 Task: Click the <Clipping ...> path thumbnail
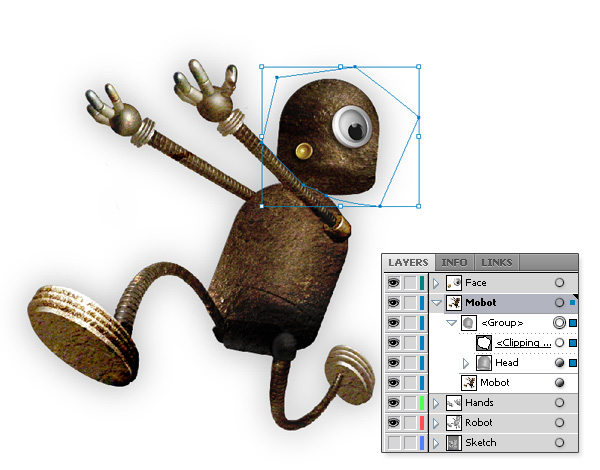(484, 343)
